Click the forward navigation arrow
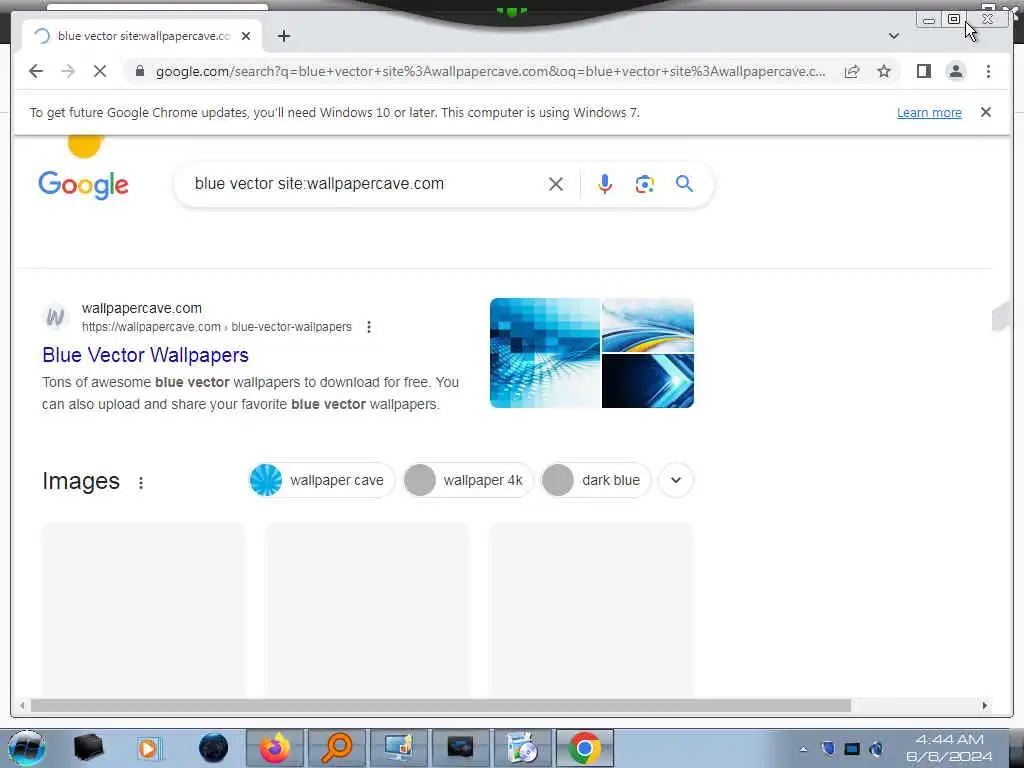Screen dimensions: 1024x768 [x=68, y=71]
